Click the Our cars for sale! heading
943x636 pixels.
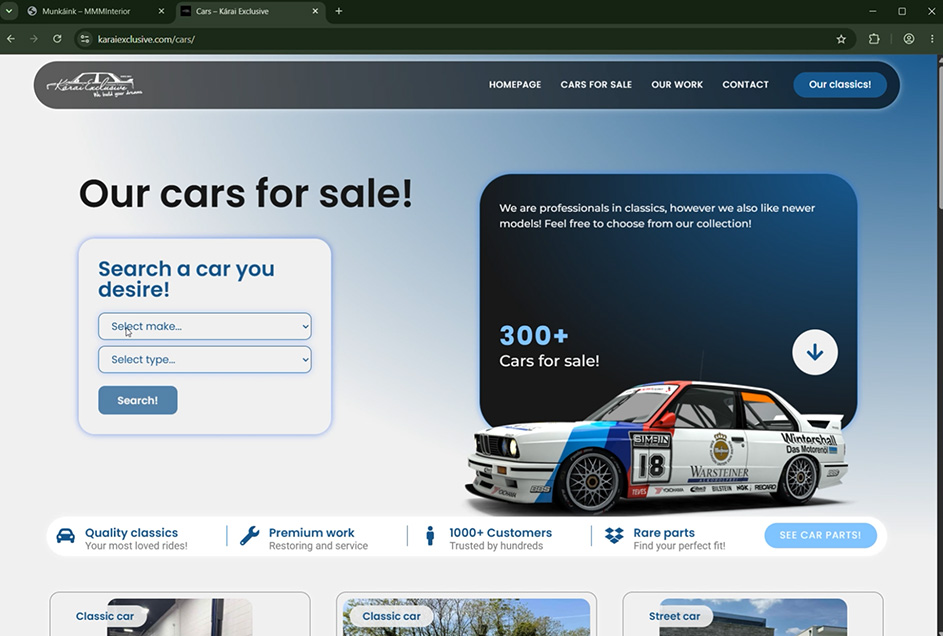click(245, 194)
